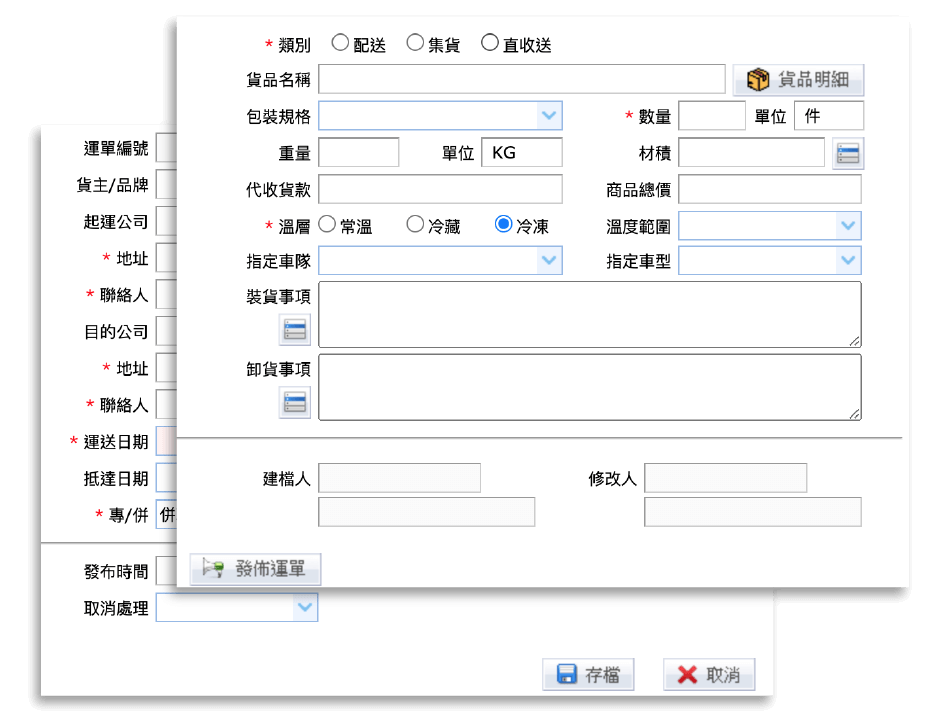Viewport: 928px width, 726px height.
Task: Click the 發佈運單 publish button
Action: click(256, 569)
